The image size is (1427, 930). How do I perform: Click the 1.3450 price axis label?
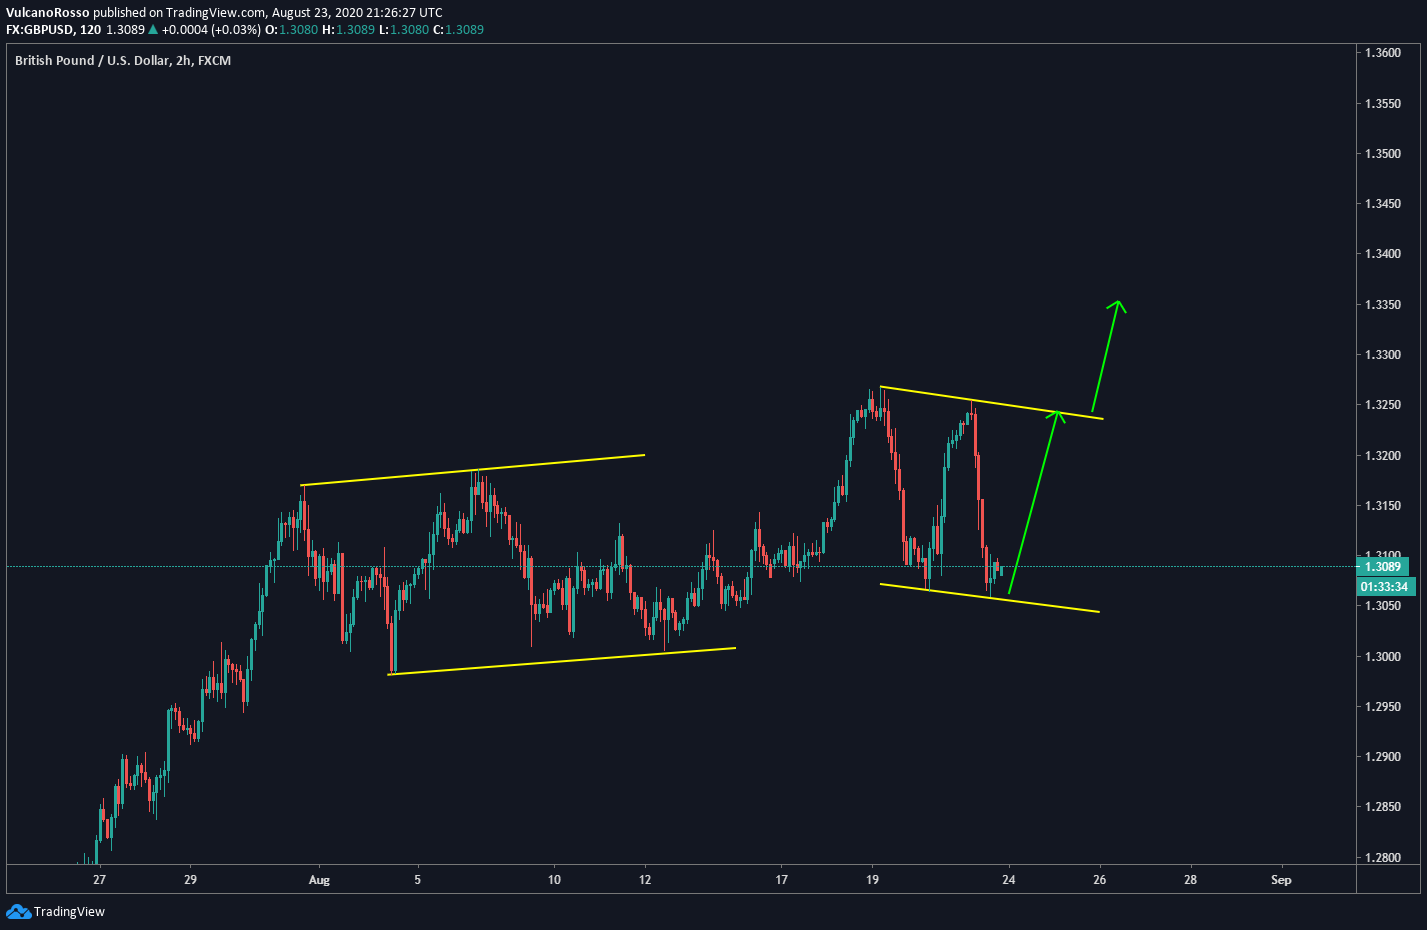pos(1383,204)
